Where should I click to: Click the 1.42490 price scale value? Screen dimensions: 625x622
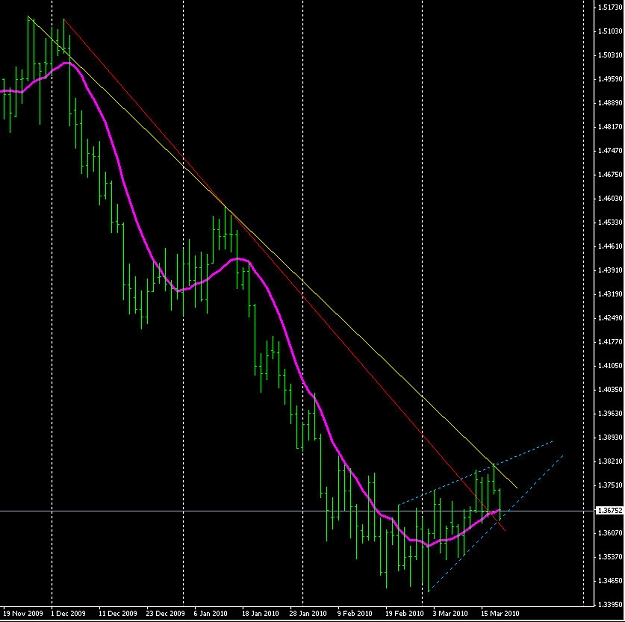click(610, 318)
